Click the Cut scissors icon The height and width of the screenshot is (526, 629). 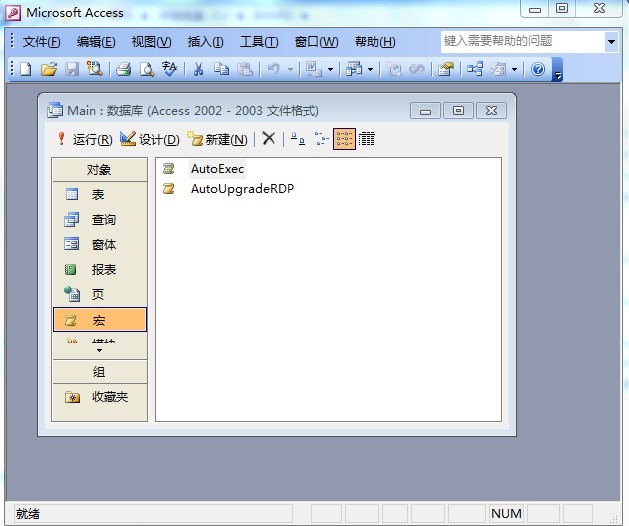[198, 69]
